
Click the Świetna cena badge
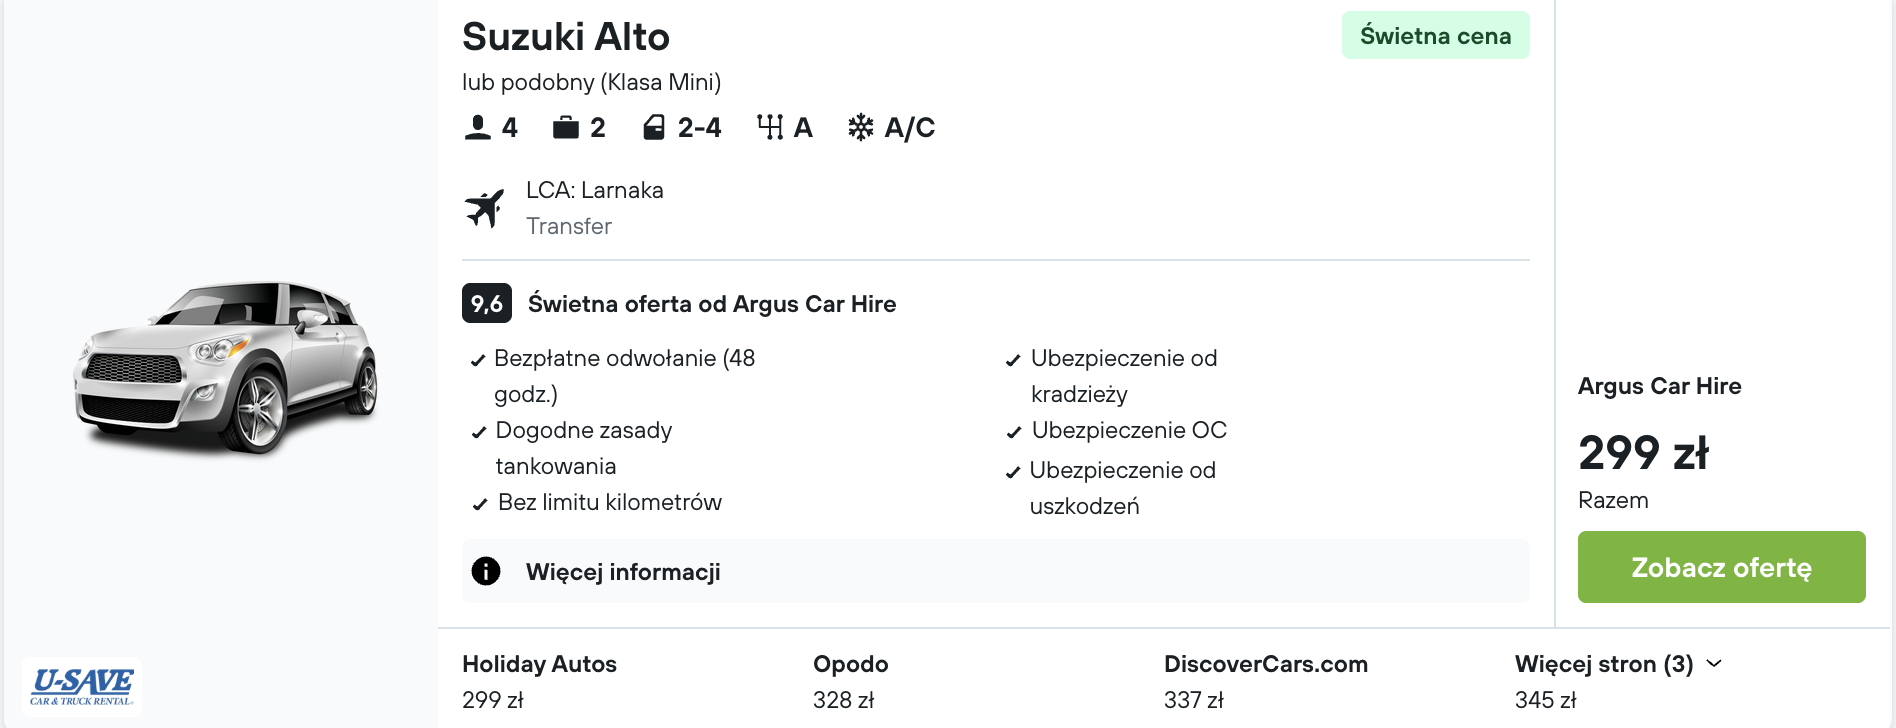1435,36
